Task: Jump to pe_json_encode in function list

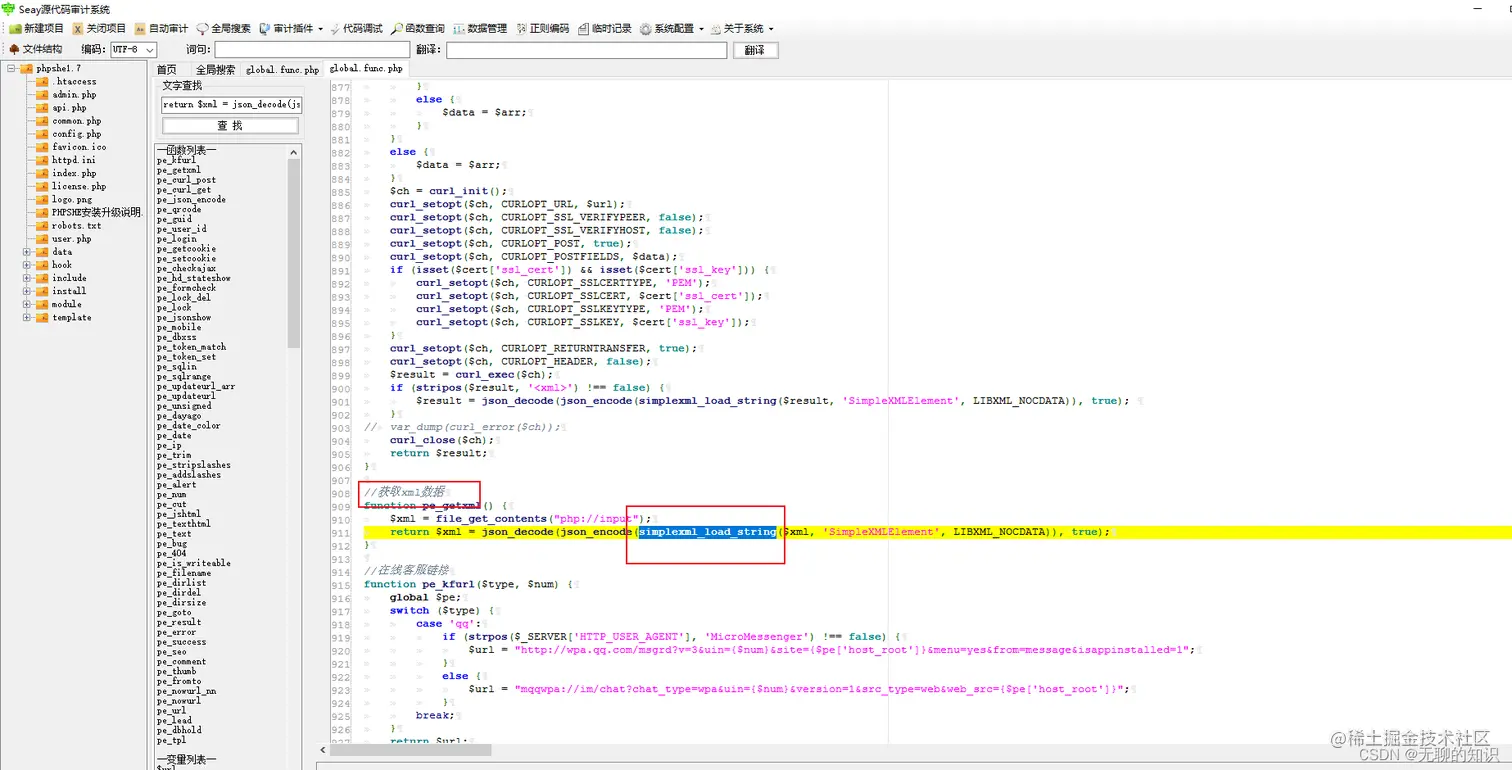Action: pyautogui.click(x=191, y=199)
